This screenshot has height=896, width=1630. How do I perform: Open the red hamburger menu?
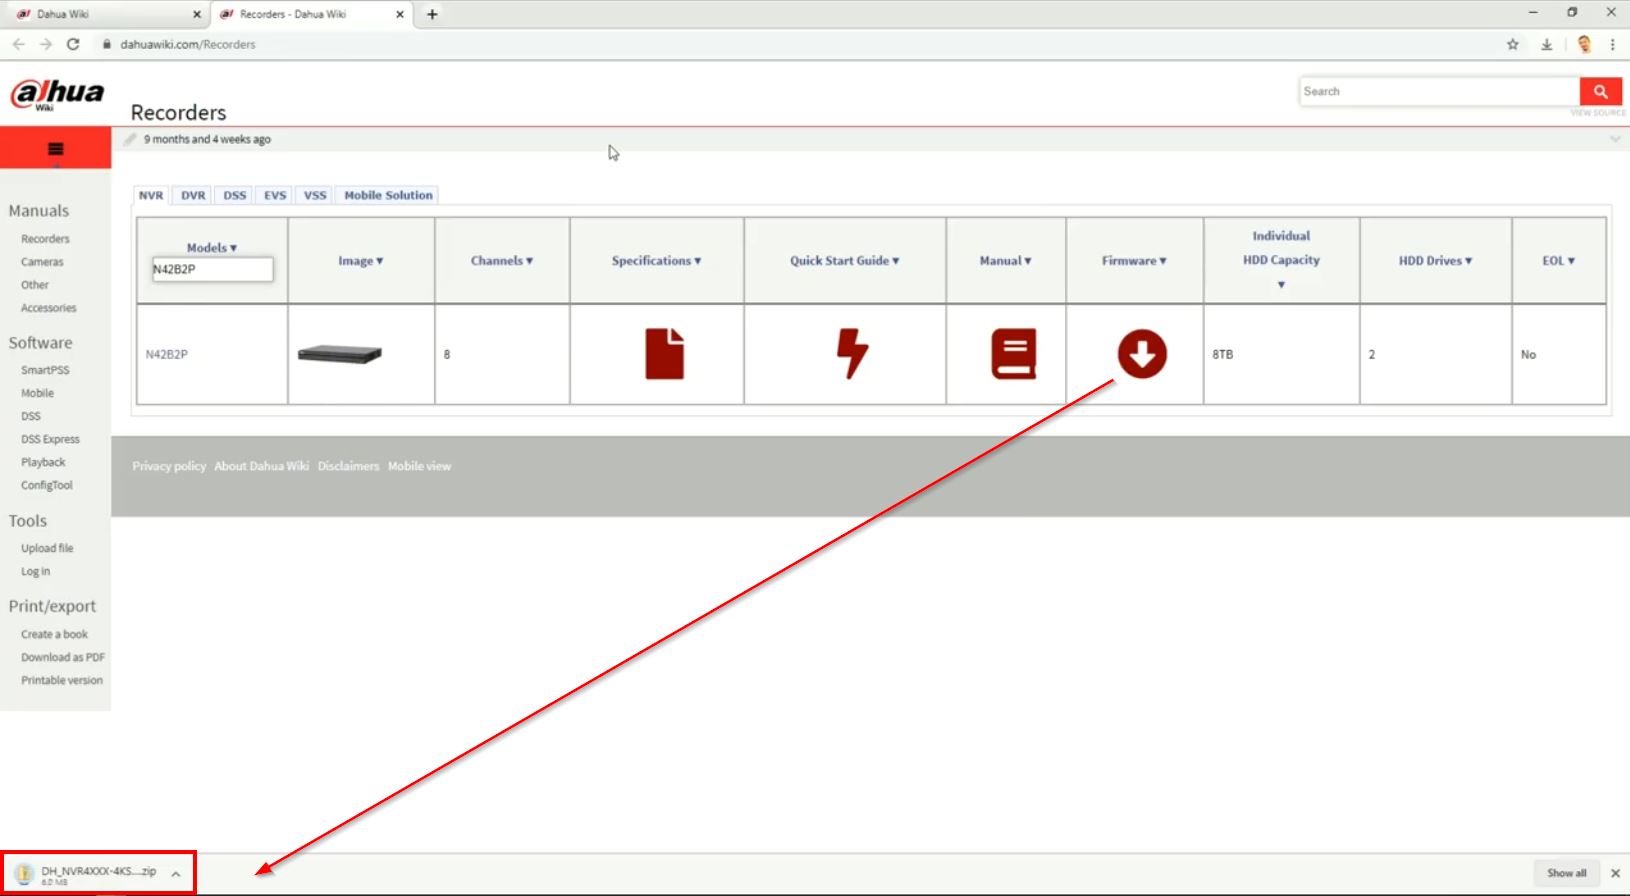56,148
